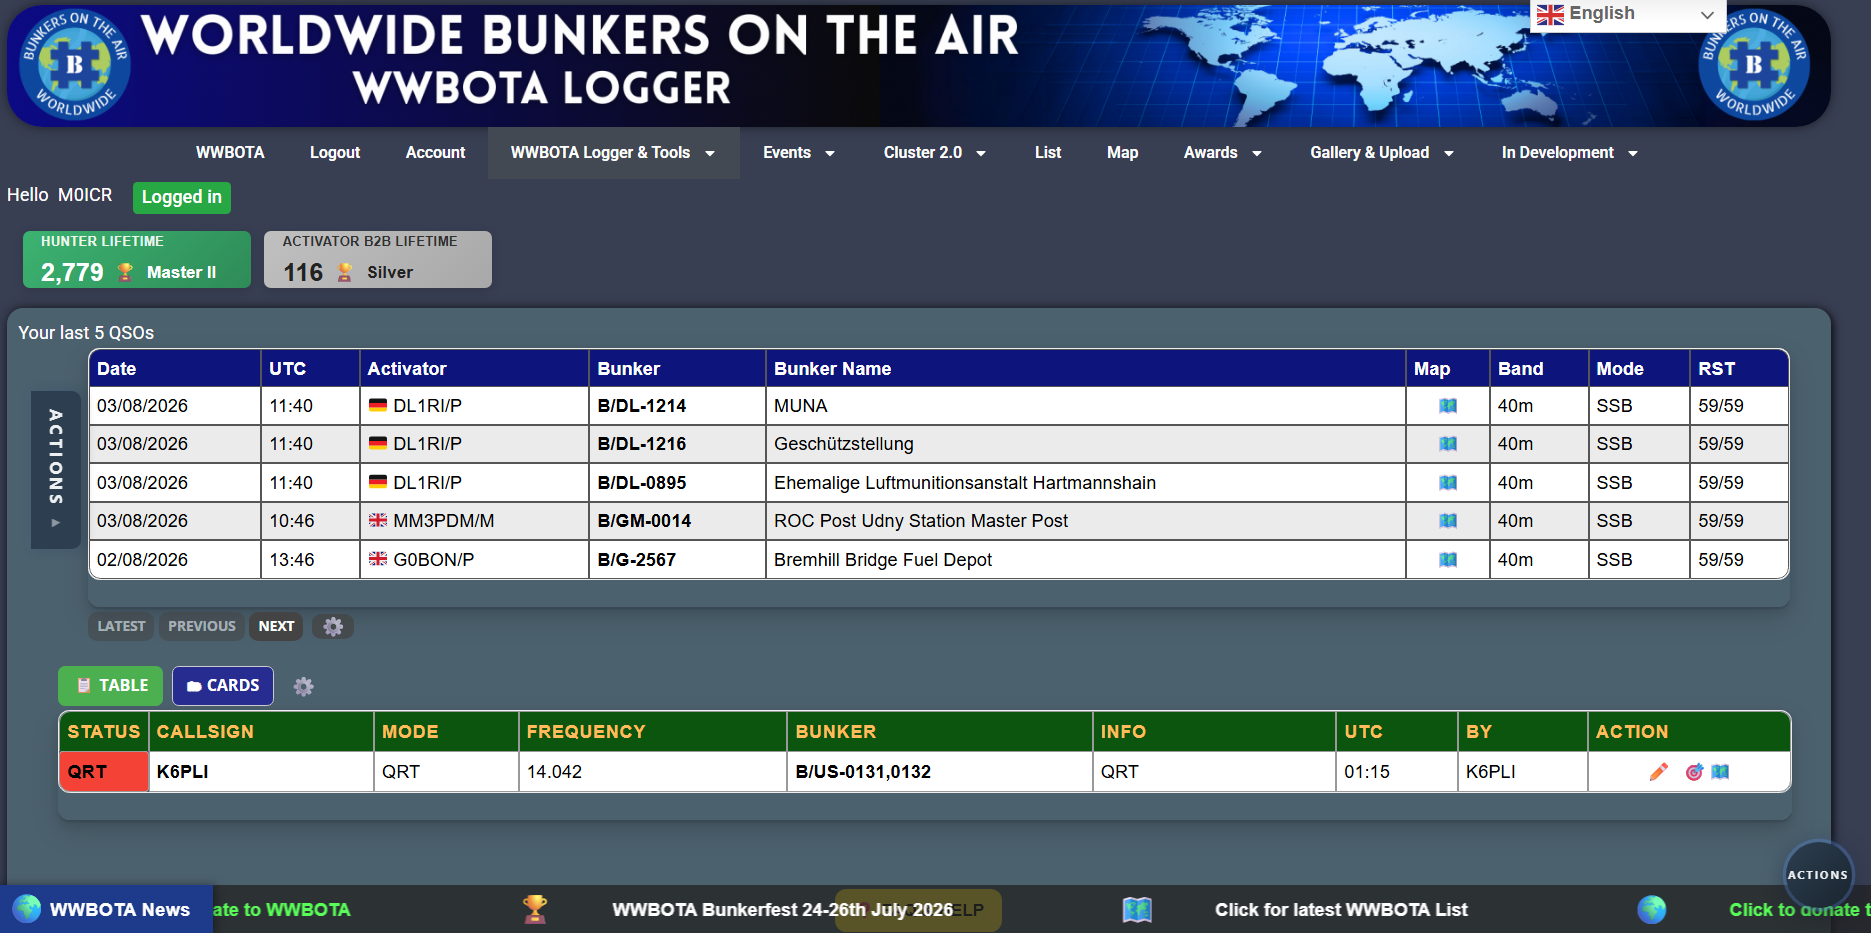Select callsign K6PLI in the CALLSIGN column

coord(182,772)
